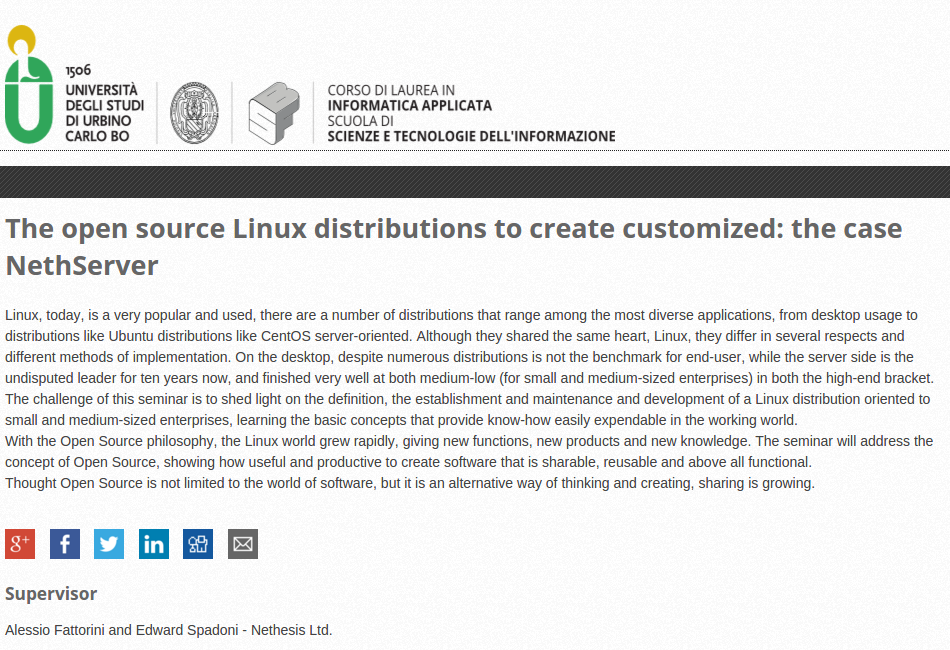950x650 pixels.
Task: Click Informatica Applicata course heading
Action: pos(410,105)
